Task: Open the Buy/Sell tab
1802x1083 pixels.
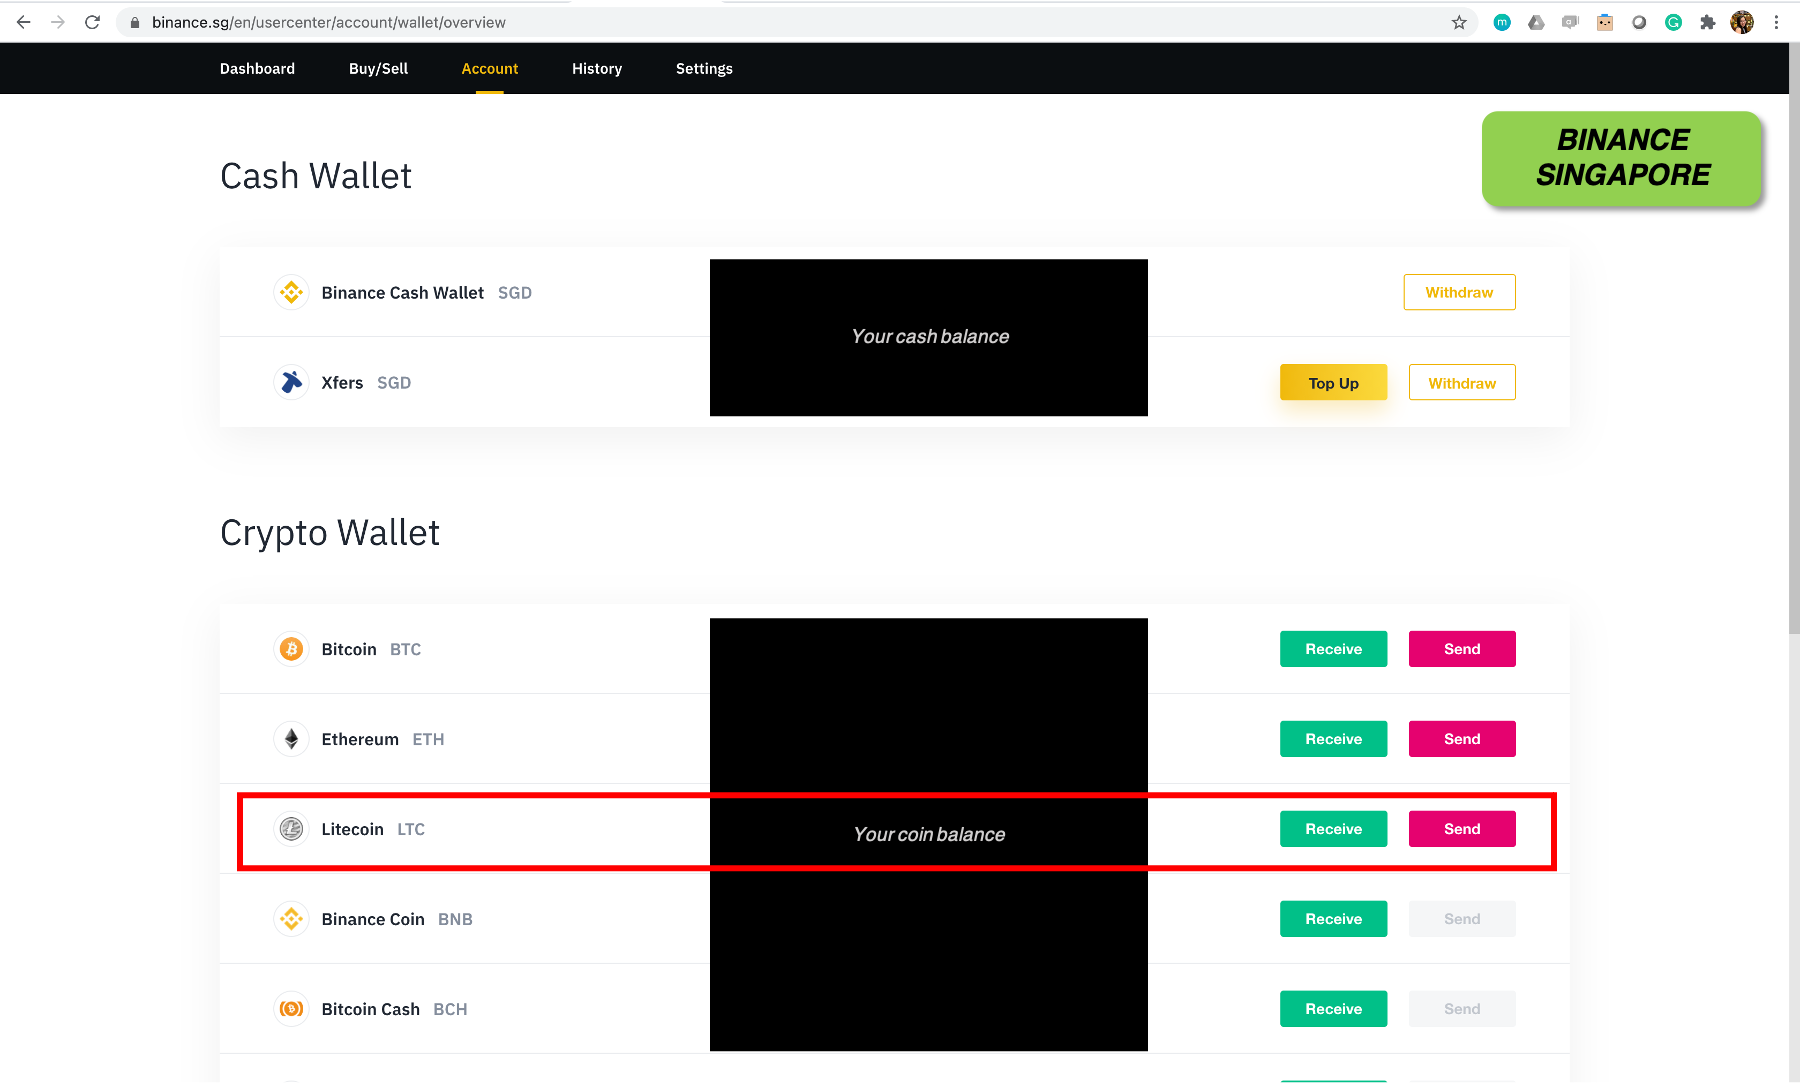Action: (x=378, y=69)
